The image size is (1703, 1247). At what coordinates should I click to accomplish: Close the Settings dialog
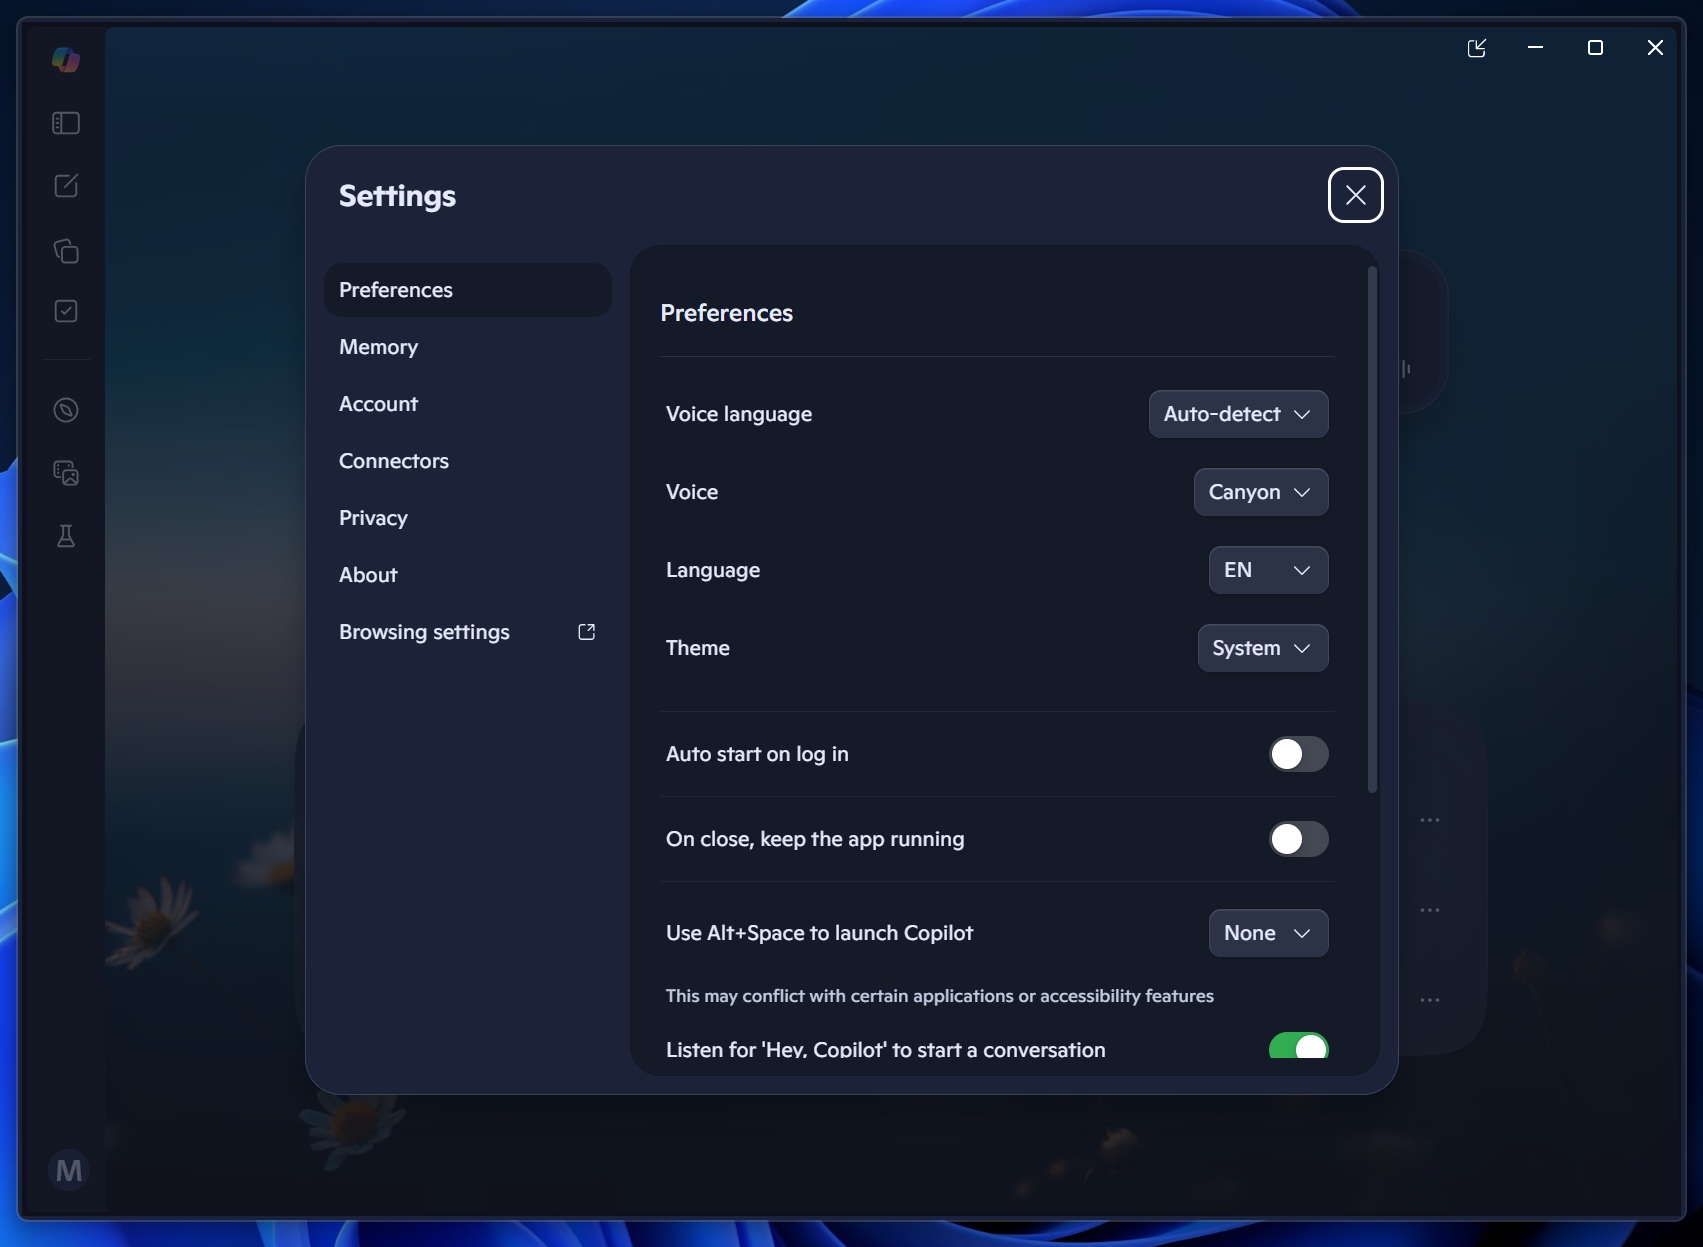[x=1355, y=195]
